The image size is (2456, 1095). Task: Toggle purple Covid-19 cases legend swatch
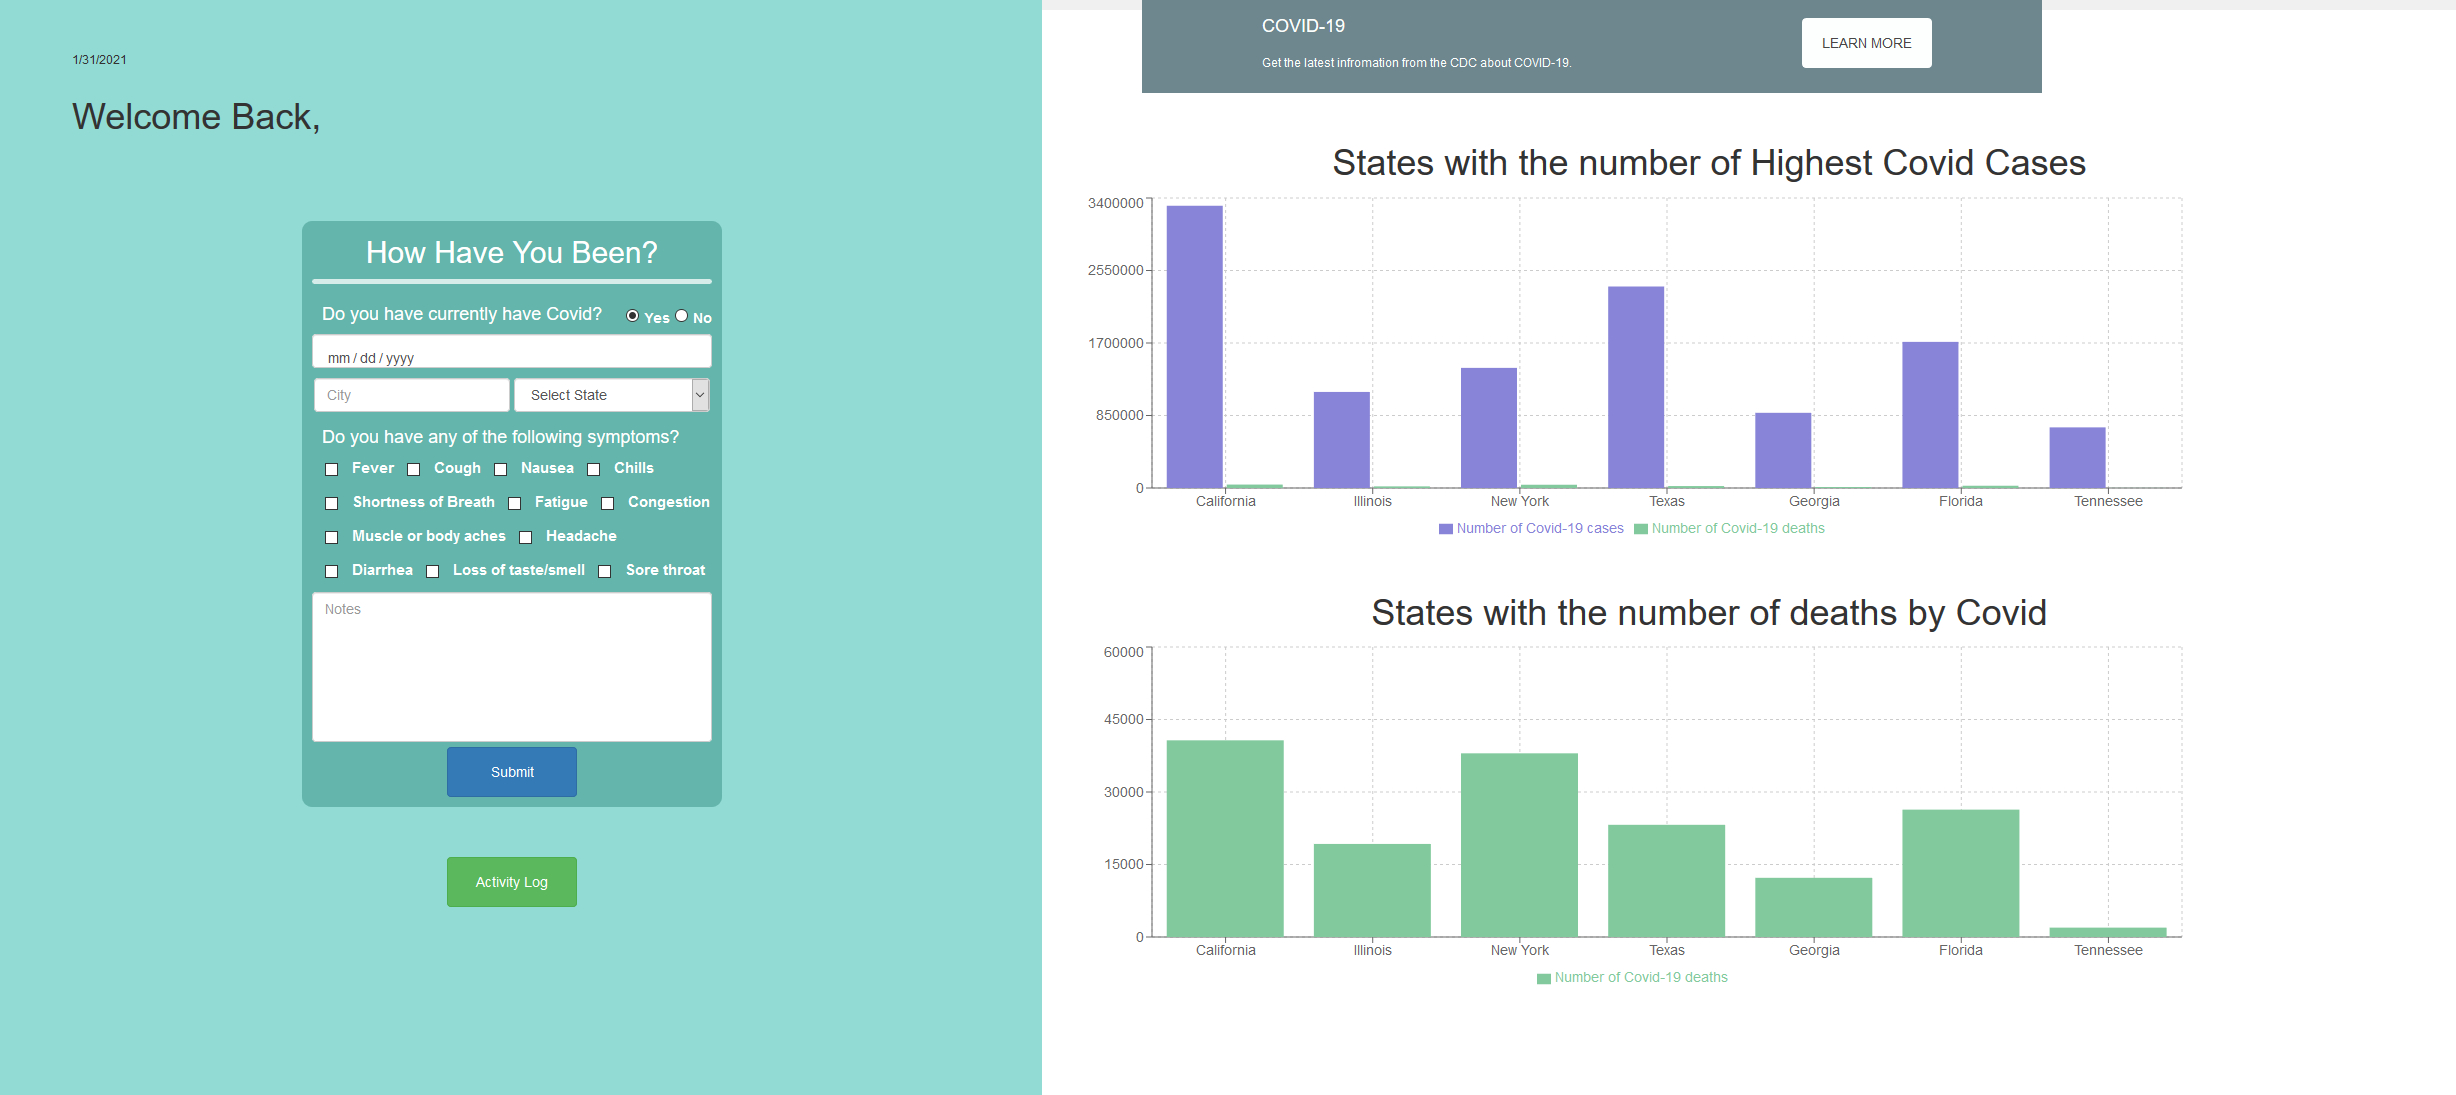tap(1445, 529)
